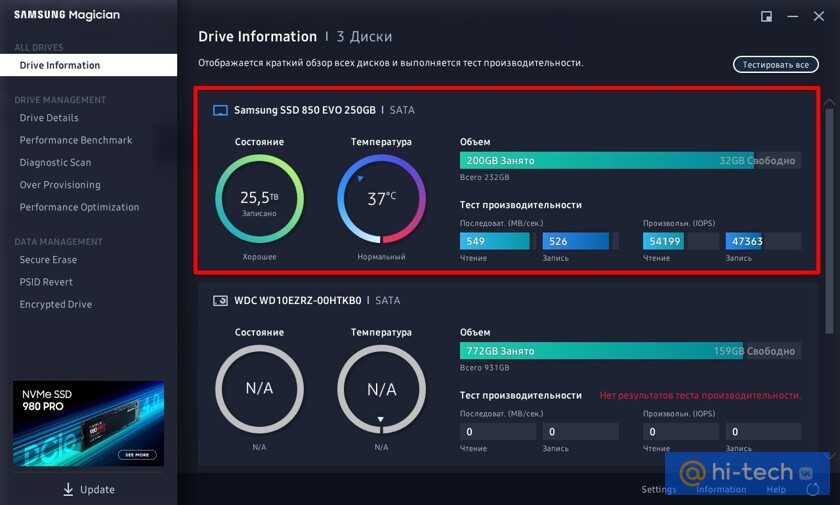Click the WDC 772GB used capacity bar
Image resolution: width=840 pixels, height=505 pixels.
(x=601, y=351)
